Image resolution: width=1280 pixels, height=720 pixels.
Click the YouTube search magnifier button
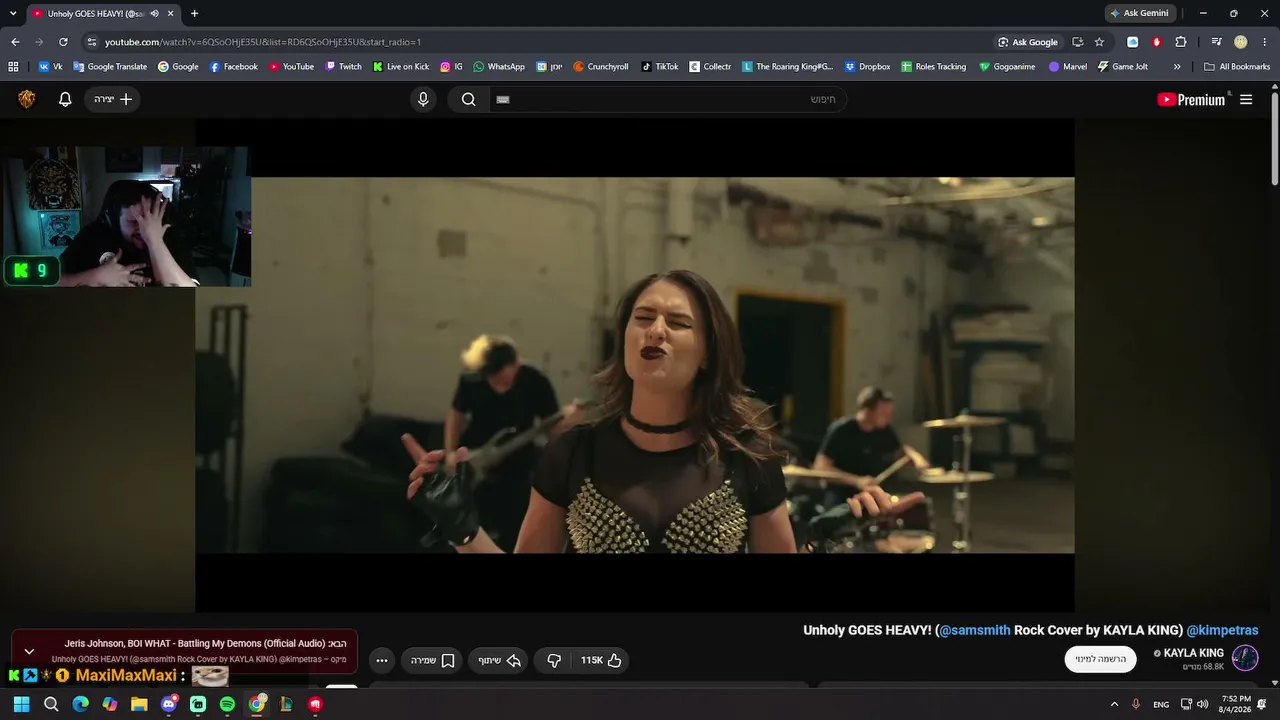[x=468, y=99]
